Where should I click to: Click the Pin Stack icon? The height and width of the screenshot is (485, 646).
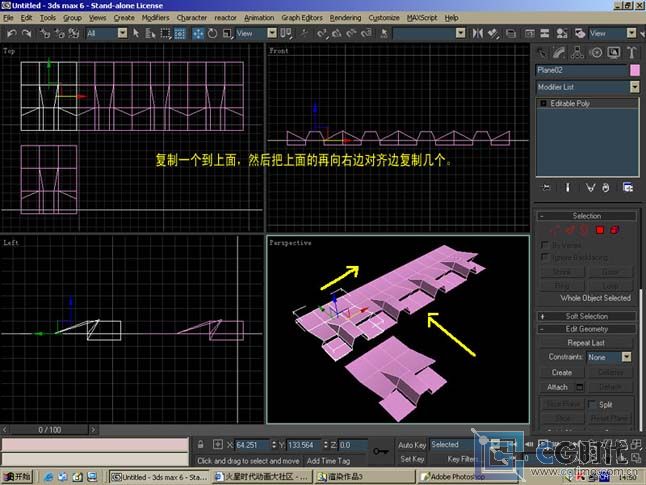[x=546, y=188]
